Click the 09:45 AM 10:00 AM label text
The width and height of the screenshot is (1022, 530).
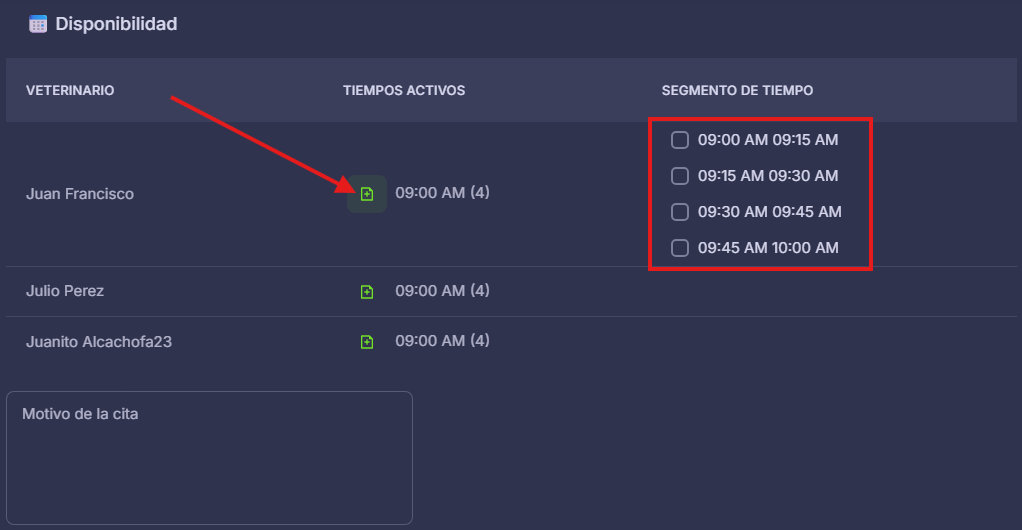point(768,248)
